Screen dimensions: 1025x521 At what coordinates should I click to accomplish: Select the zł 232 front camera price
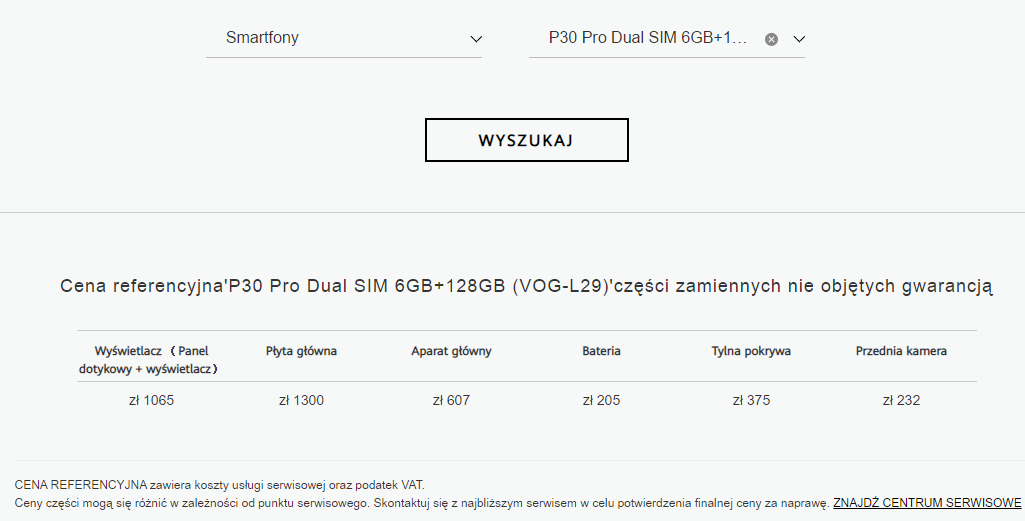click(901, 400)
